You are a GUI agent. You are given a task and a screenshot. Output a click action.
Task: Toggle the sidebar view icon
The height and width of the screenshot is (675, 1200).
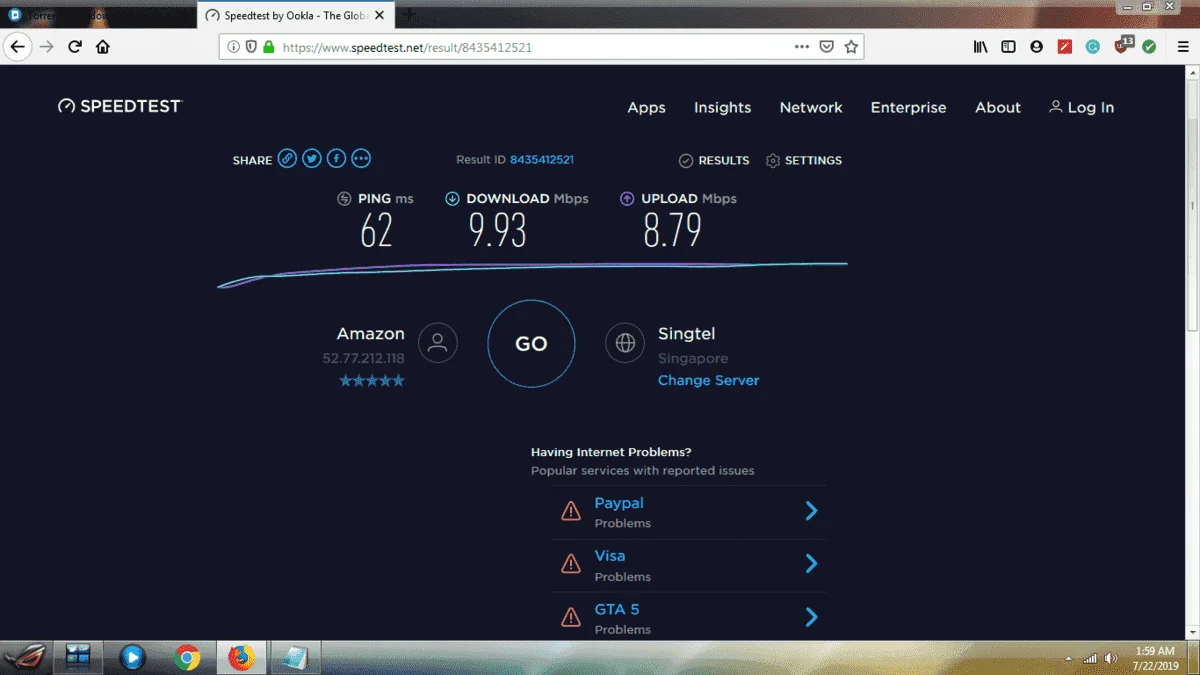click(x=1009, y=47)
